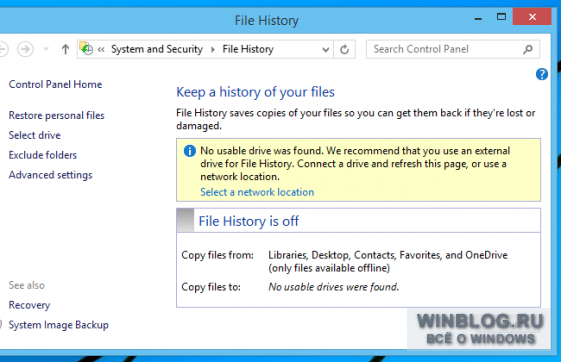The height and width of the screenshot is (362, 561).
Task: Open Recovery under See also
Action: click(29, 305)
